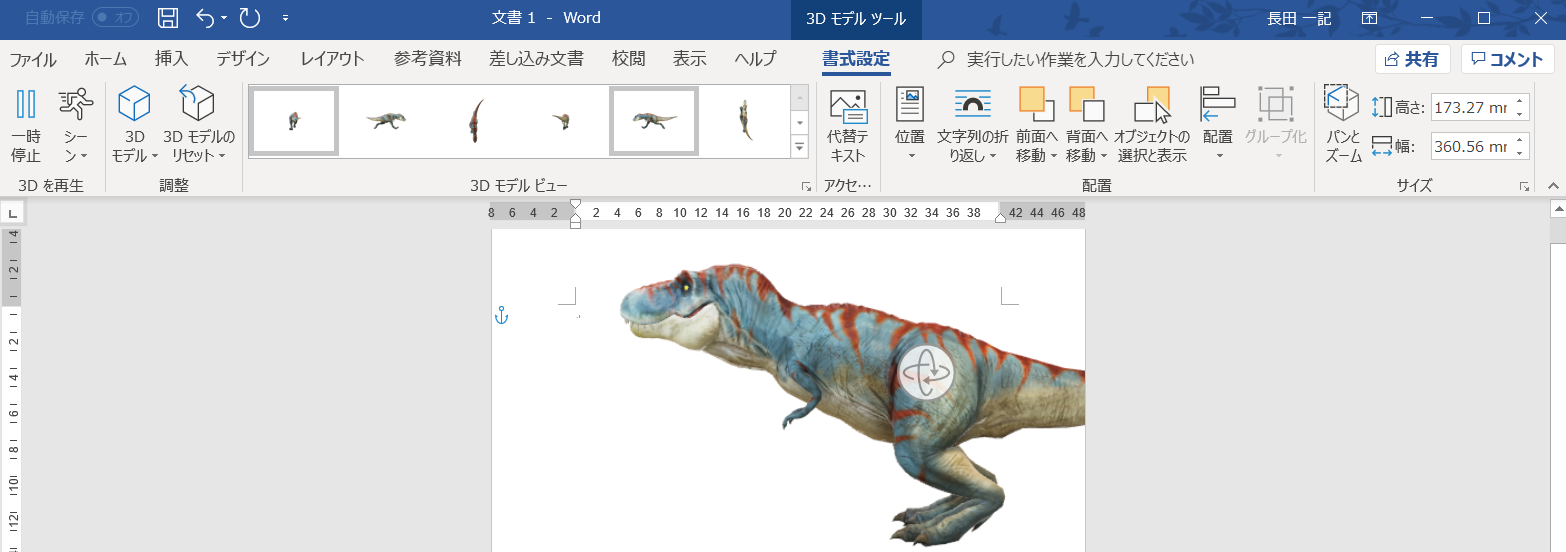Select the fourth 3D model view thumbnail
Screen dimensions: 1566x552
[564, 121]
